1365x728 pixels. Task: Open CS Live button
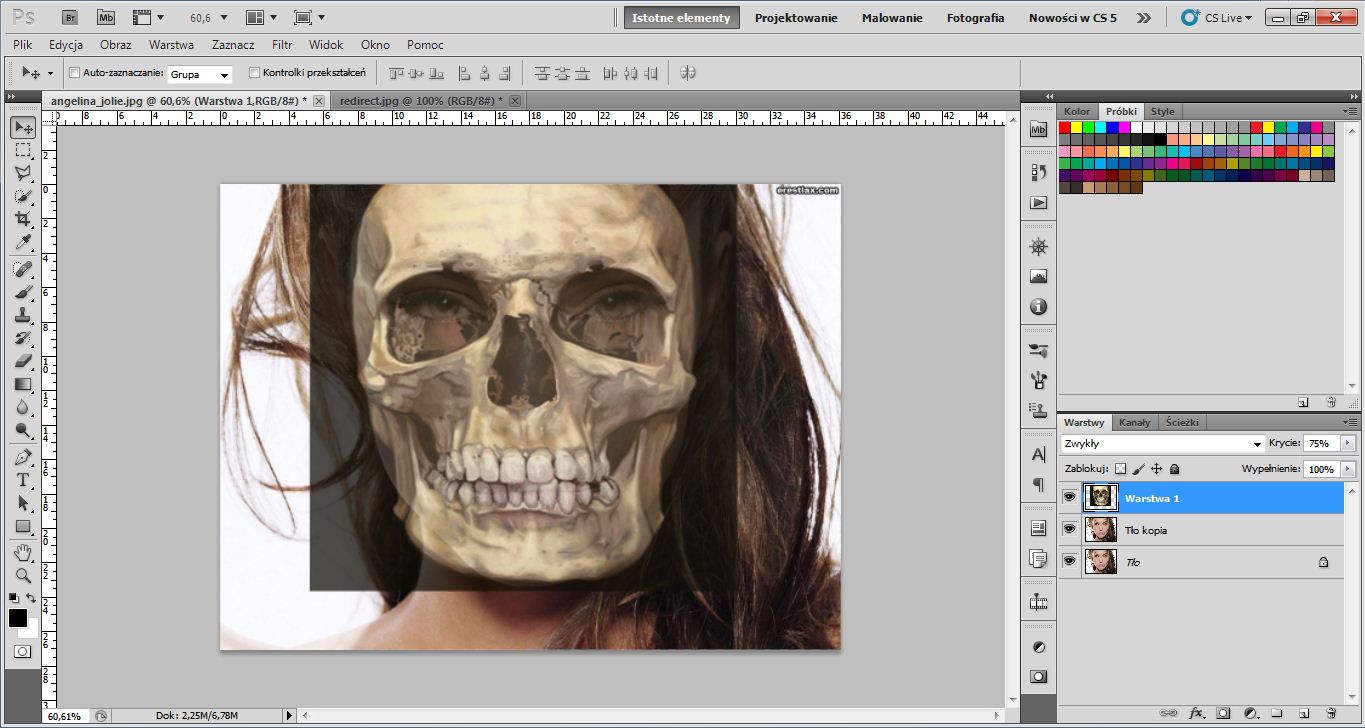[1217, 17]
